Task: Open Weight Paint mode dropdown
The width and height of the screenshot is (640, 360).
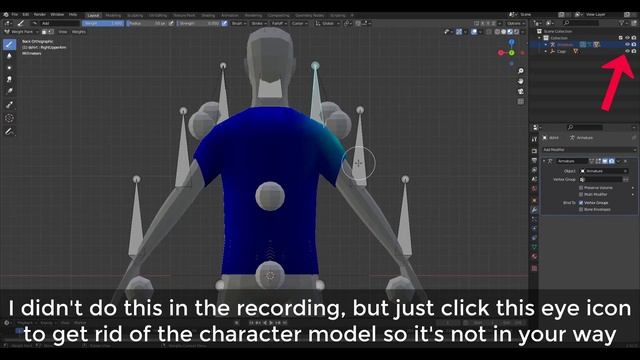Action: [21, 31]
